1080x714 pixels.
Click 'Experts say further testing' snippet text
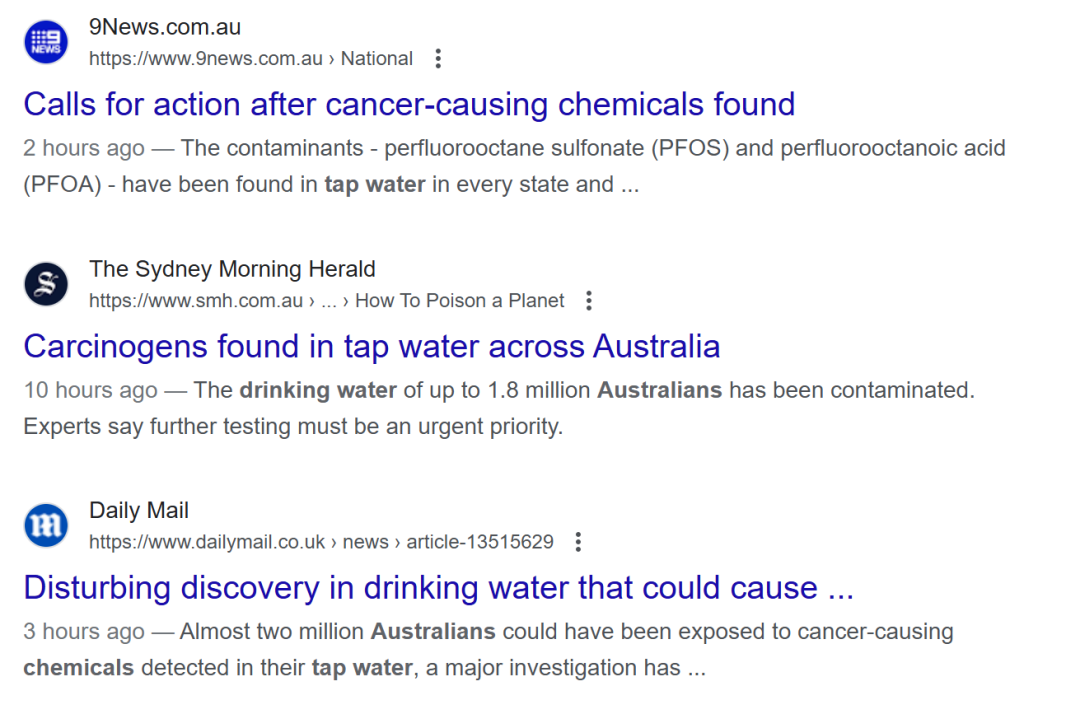tap(293, 427)
